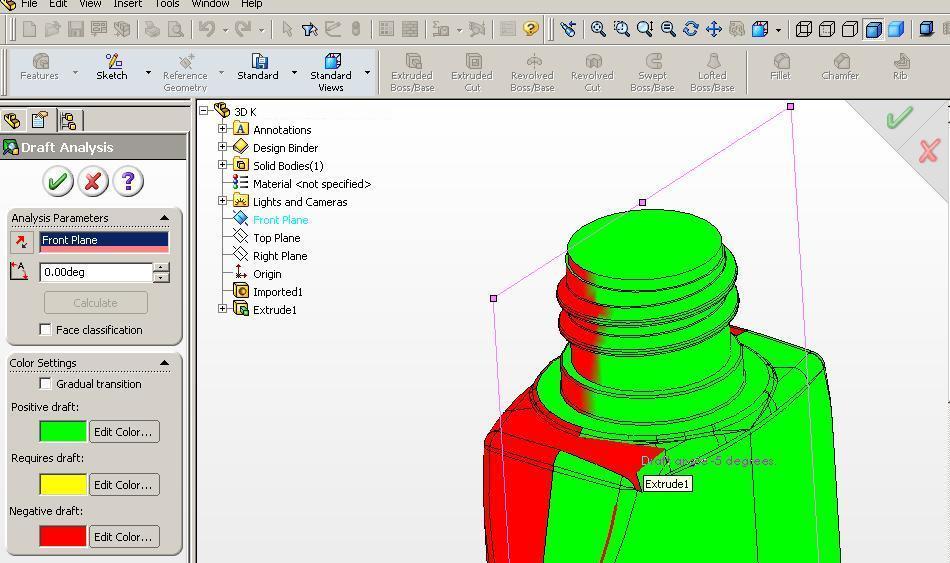Screen dimensions: 950x563
Task: Click the View Orientation cube icon
Action: point(760,28)
